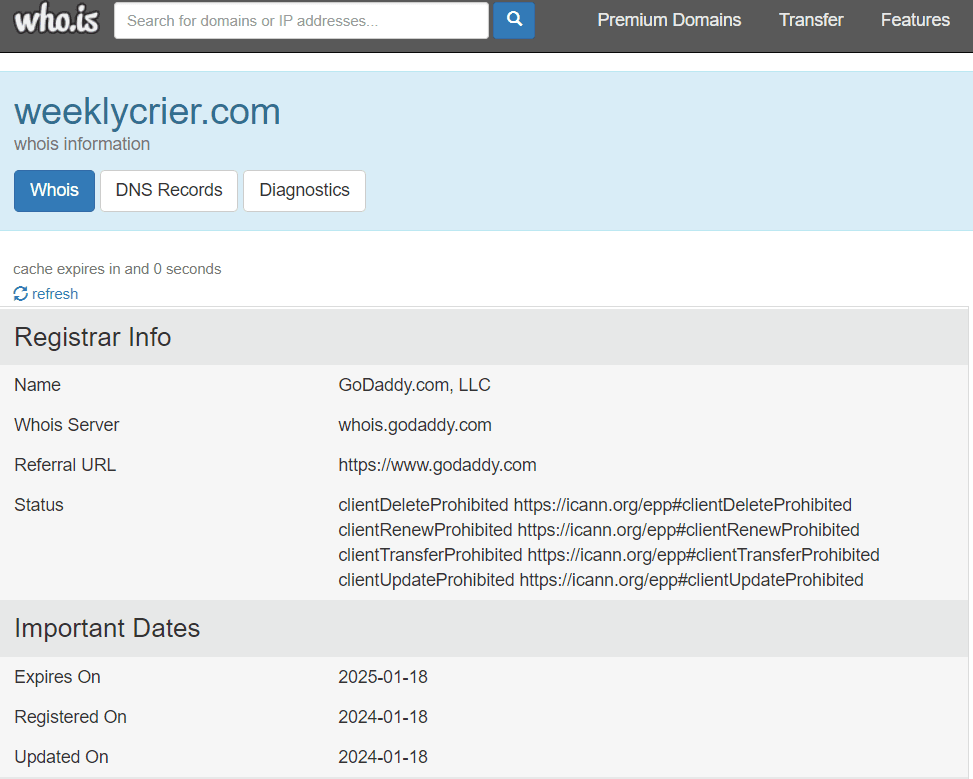Viewport: 973px width, 779px height.
Task: Click the 'Expires On' label
Action: point(57,677)
